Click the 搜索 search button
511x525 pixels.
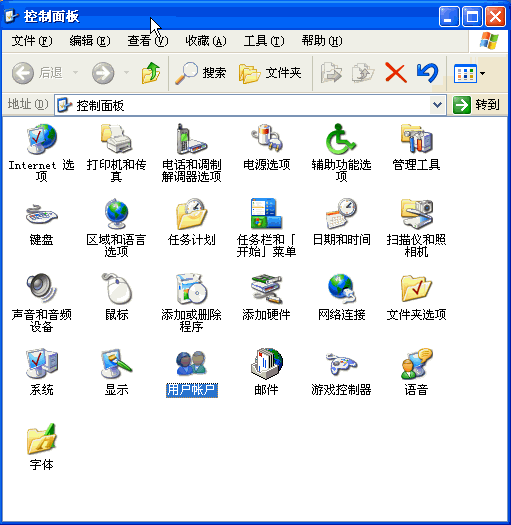point(201,73)
